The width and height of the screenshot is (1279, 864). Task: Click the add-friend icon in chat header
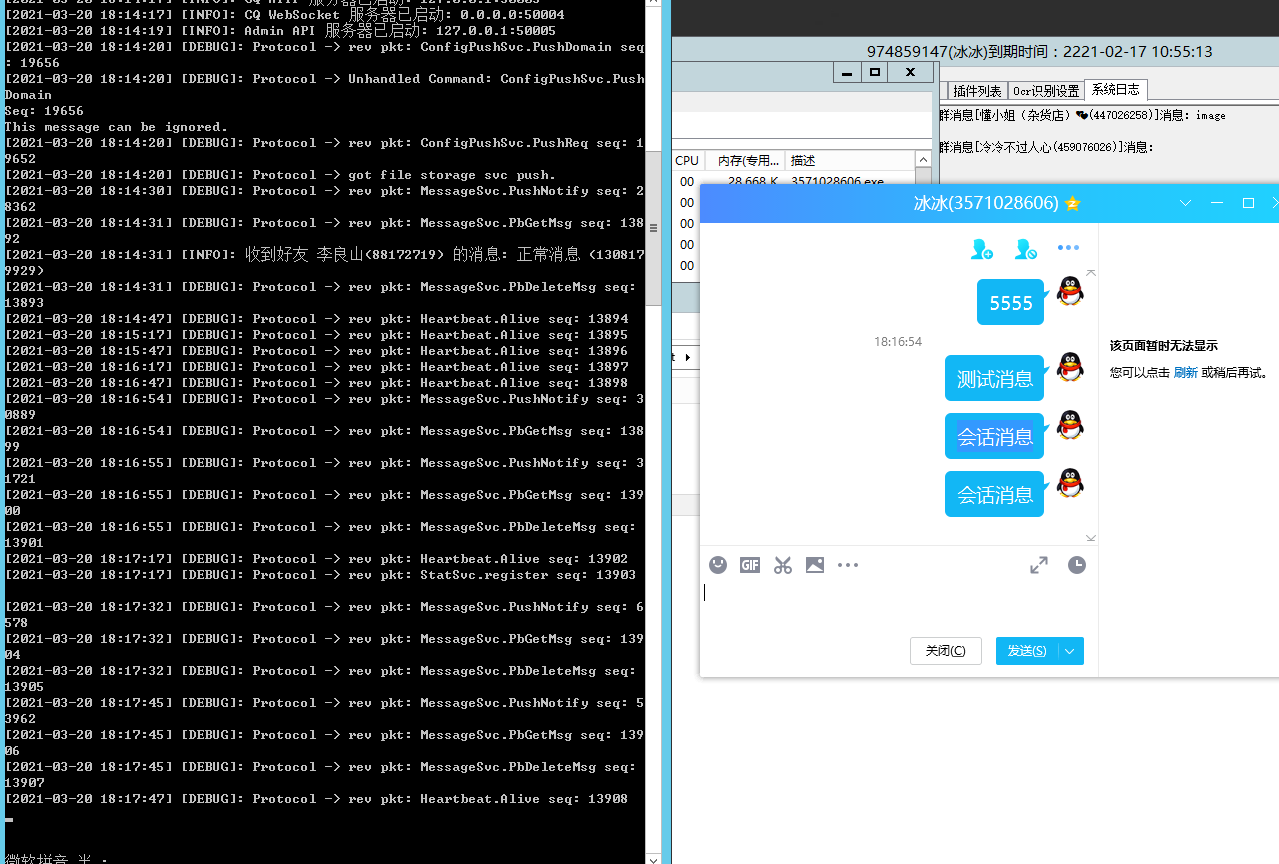point(982,249)
